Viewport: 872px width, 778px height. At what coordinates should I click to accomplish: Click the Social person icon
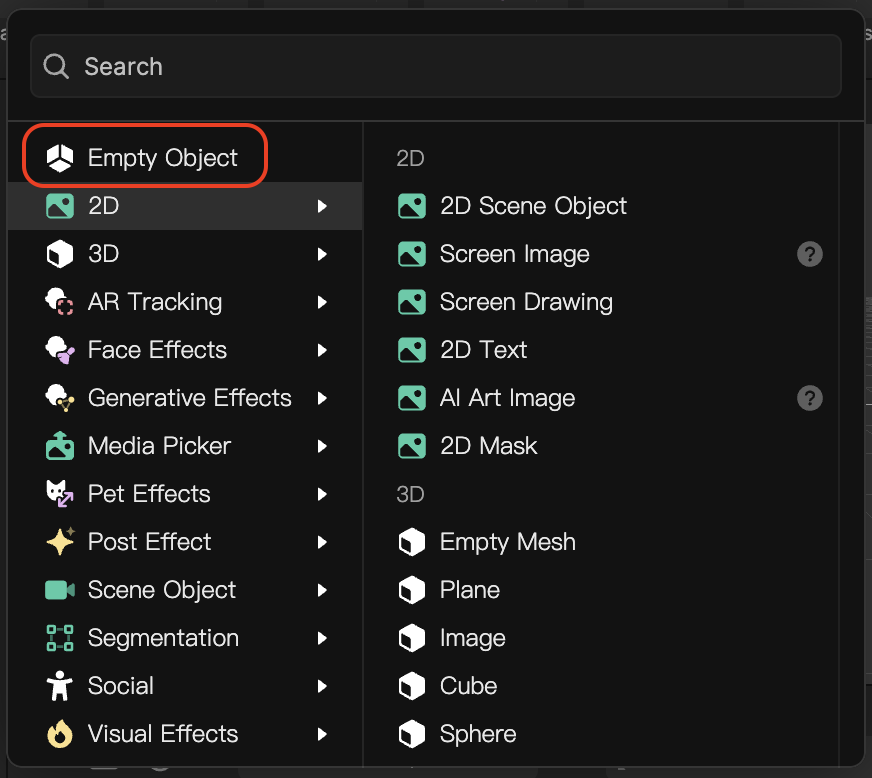[x=60, y=686]
